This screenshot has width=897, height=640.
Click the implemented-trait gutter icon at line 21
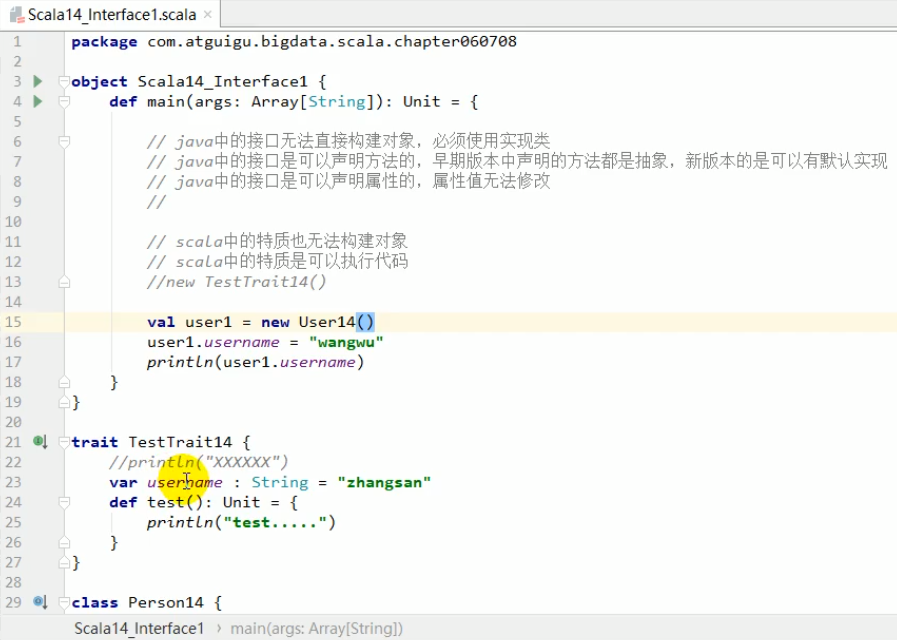pyautogui.click(x=40, y=442)
